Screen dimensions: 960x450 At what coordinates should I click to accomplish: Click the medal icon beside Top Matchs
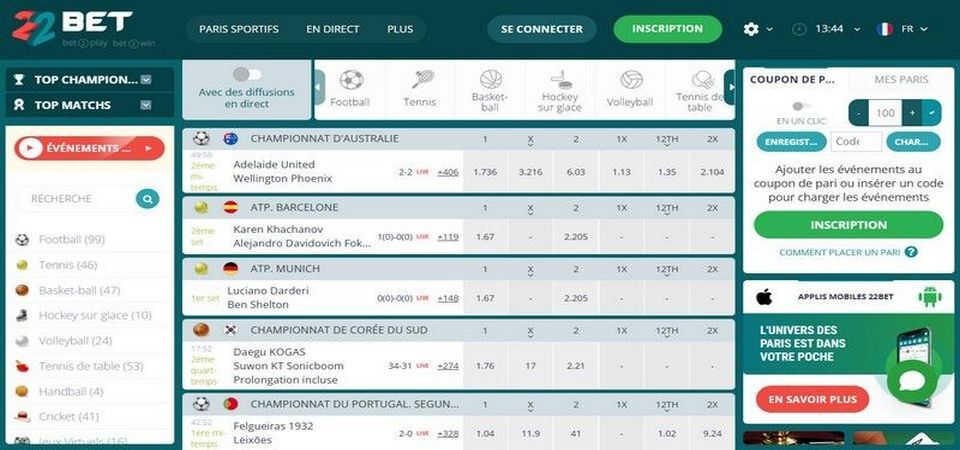point(19,105)
